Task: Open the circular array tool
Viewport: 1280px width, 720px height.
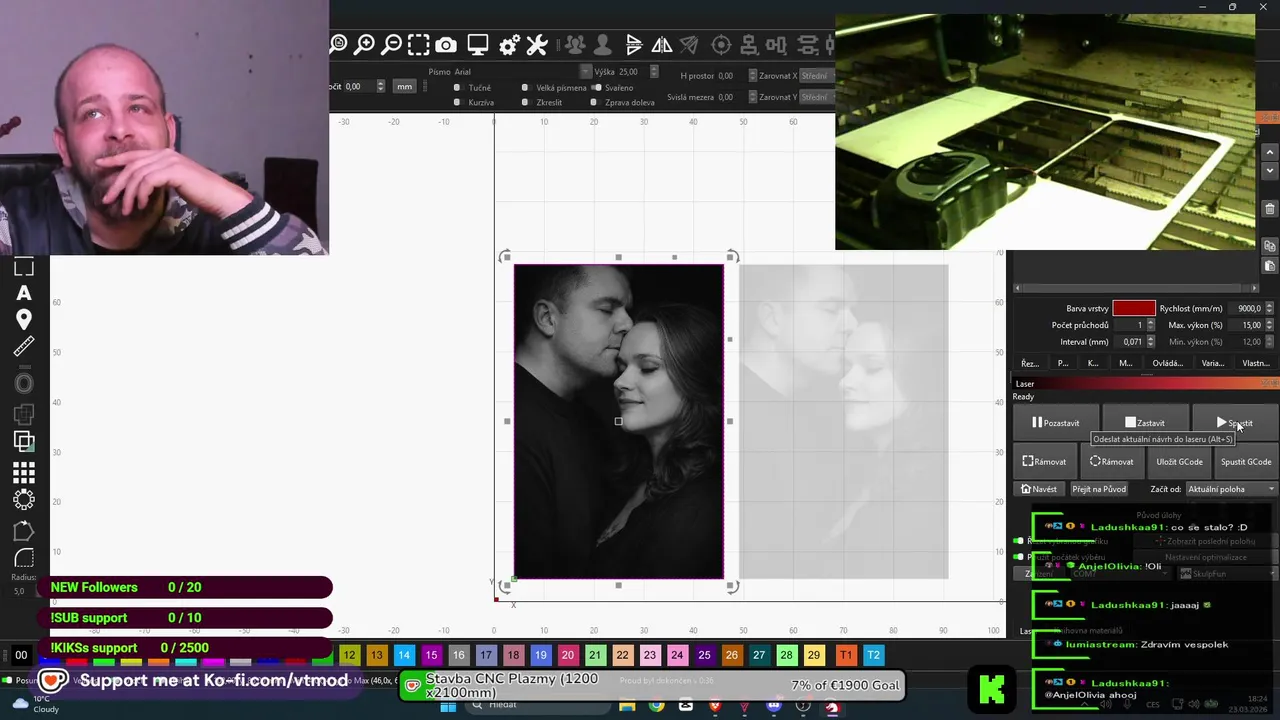Action: tap(24, 500)
